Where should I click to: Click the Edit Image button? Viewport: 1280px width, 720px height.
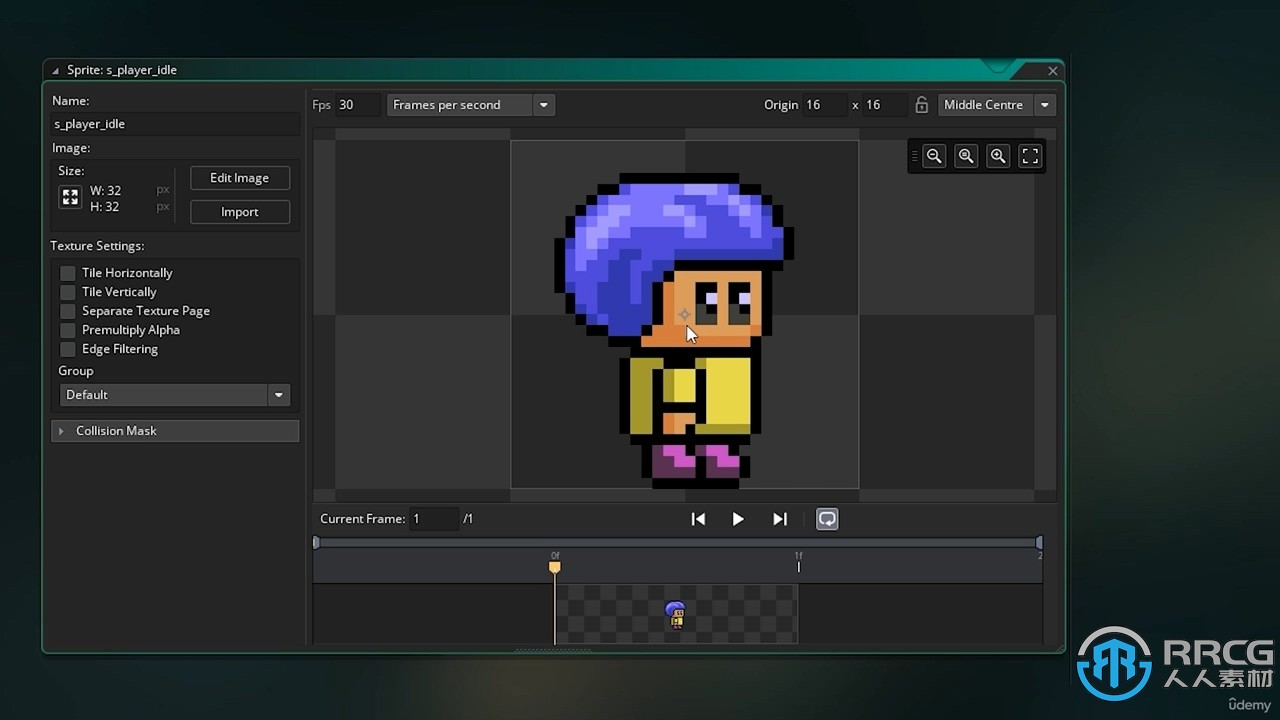coord(240,178)
